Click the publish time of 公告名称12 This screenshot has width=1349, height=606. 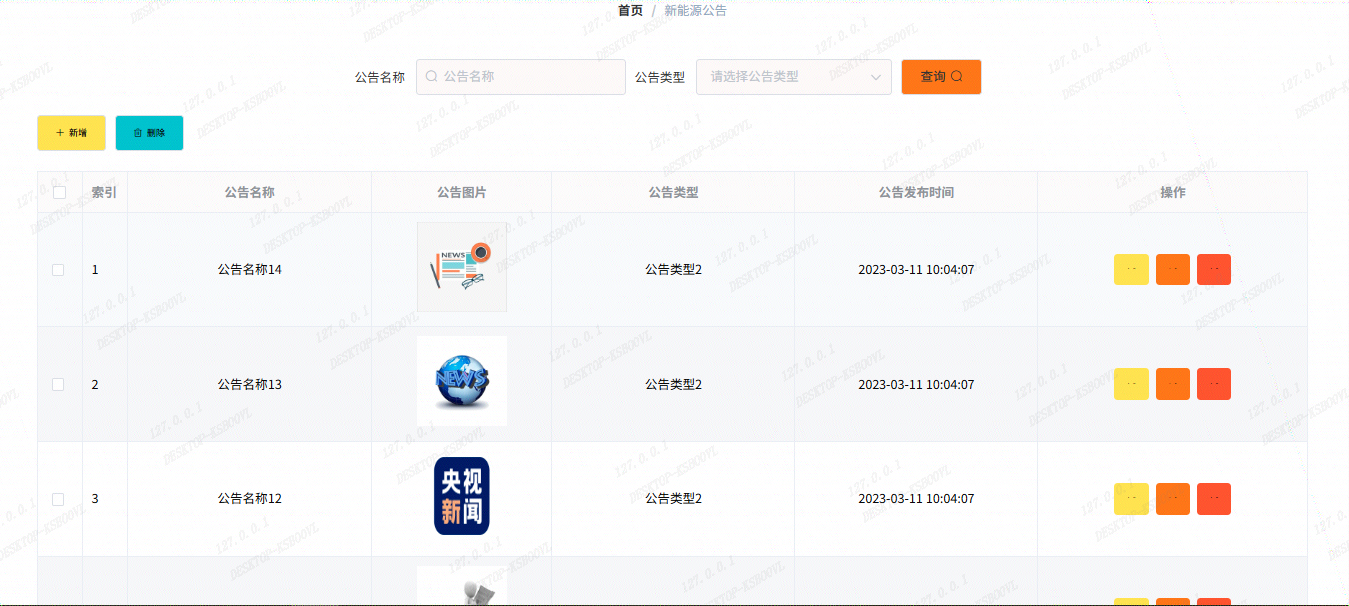point(916,499)
